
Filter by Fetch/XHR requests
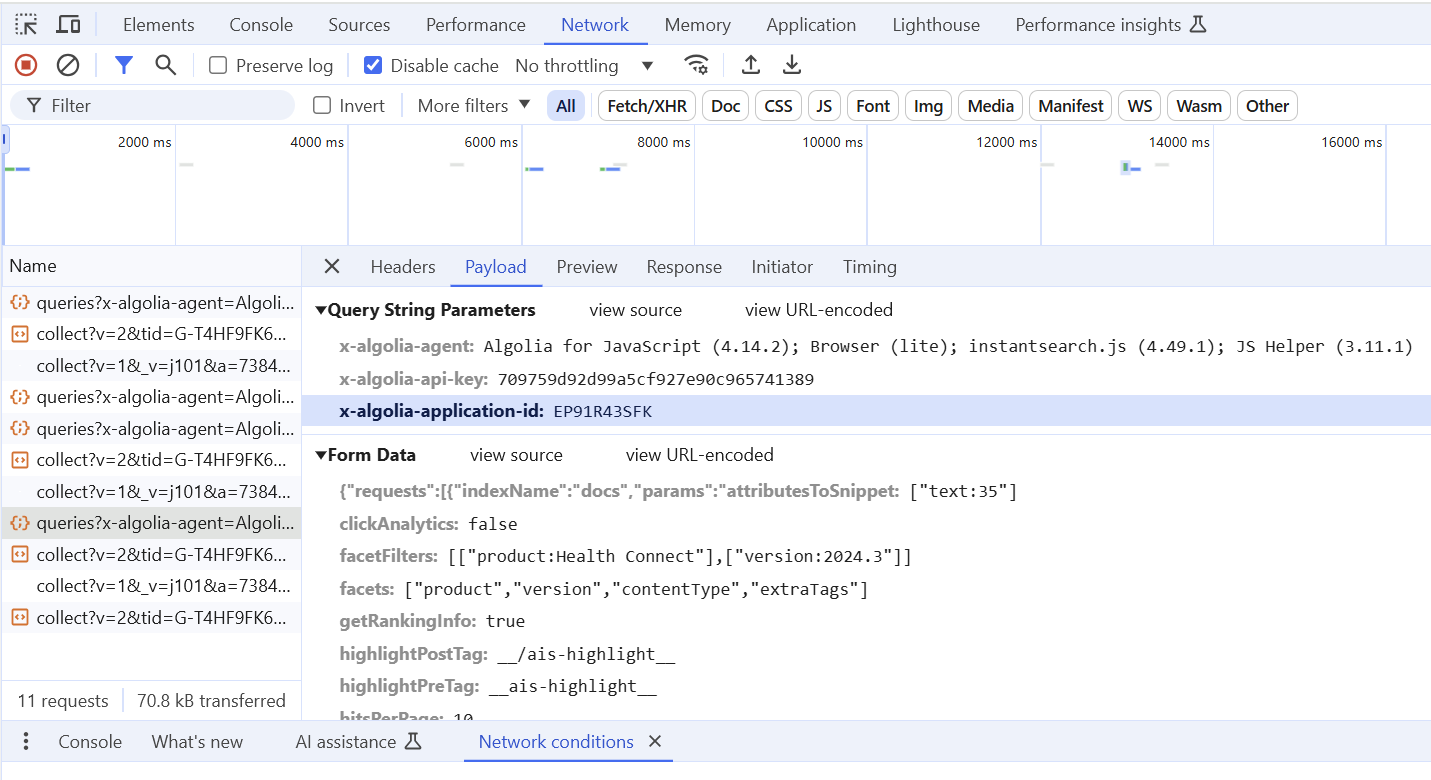click(647, 106)
